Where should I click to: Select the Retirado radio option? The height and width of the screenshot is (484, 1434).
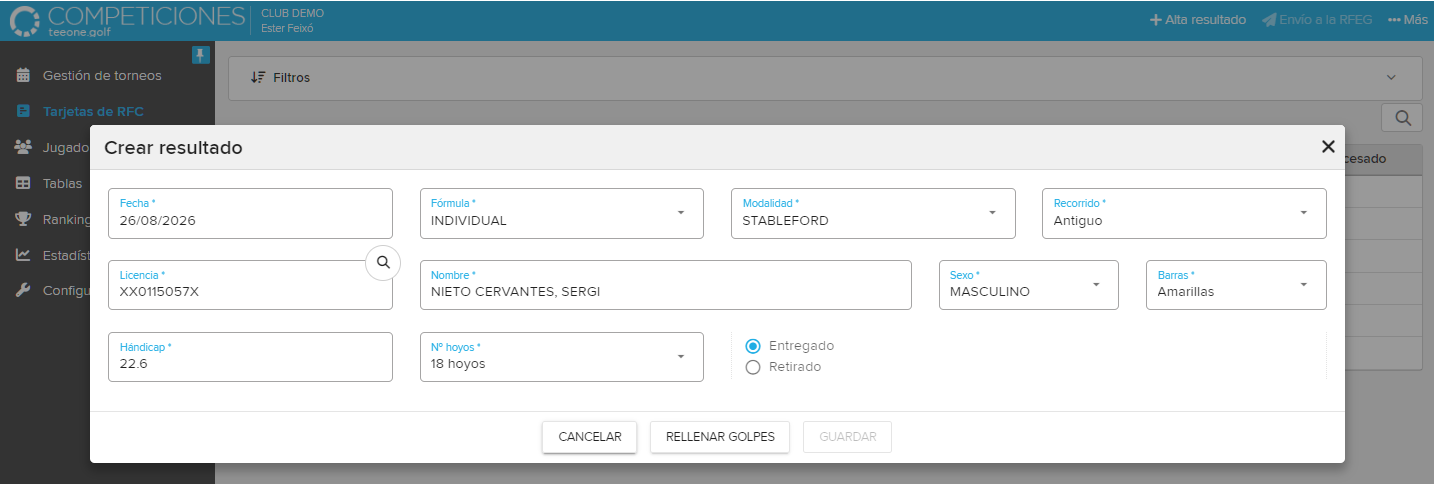coord(753,367)
